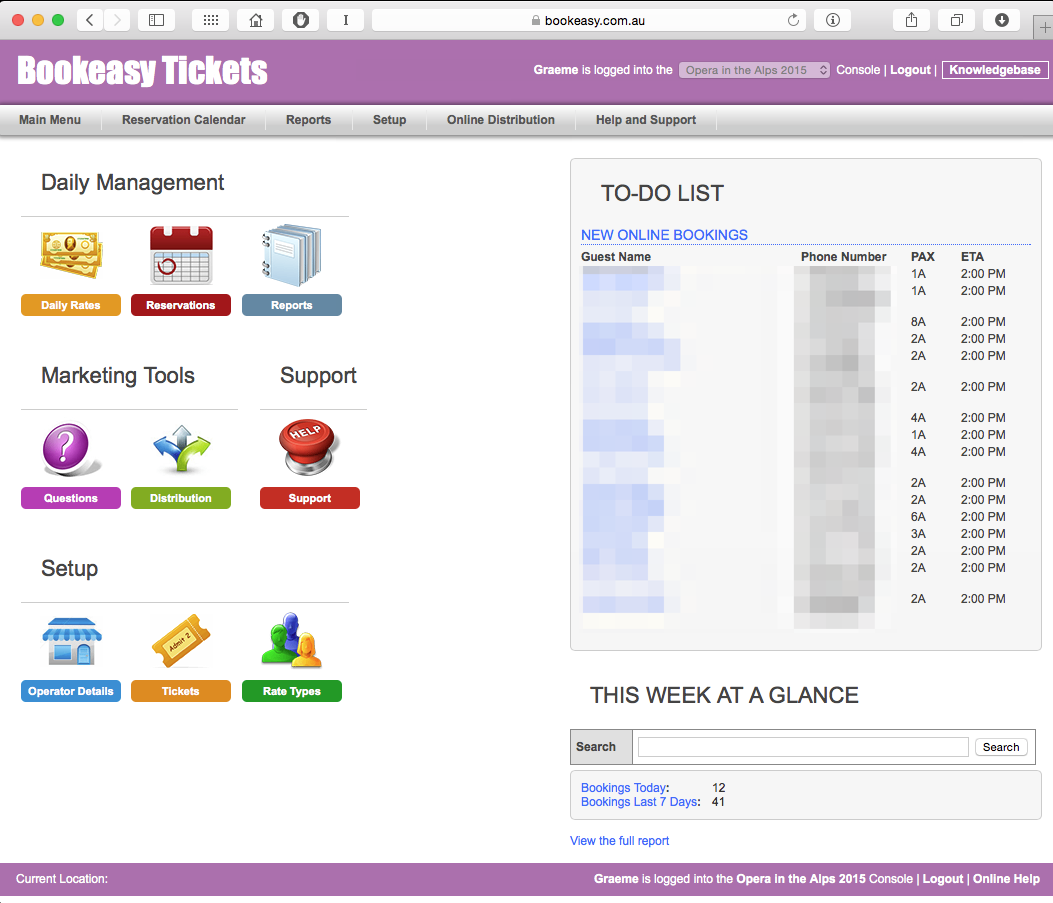The image size is (1053, 903).
Task: Open the Distribution arrows icon
Action: tap(181, 448)
